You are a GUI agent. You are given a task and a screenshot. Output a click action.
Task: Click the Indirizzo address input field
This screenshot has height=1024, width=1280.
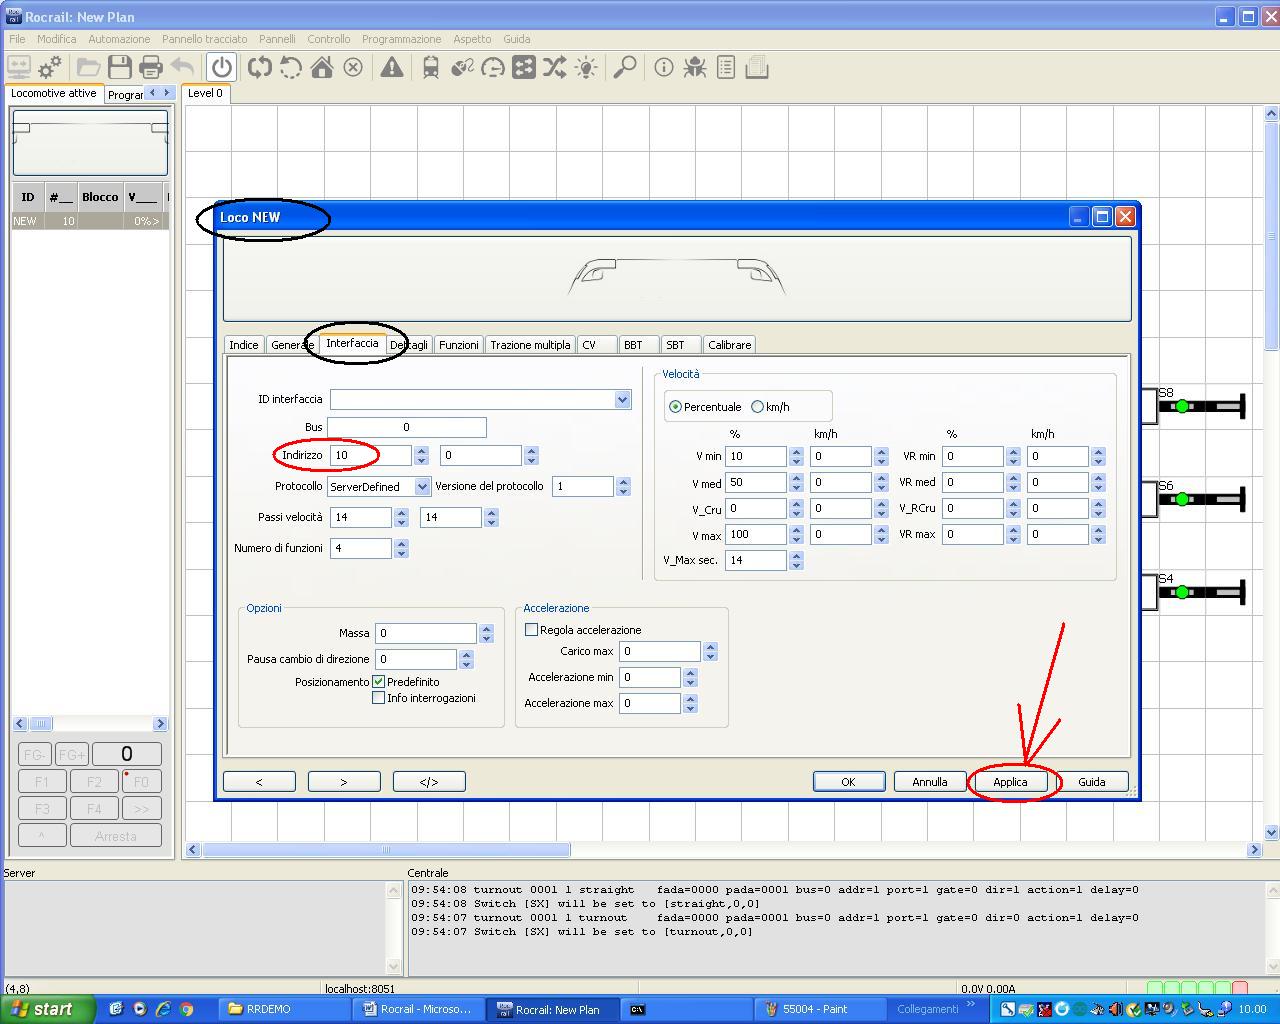coord(370,455)
